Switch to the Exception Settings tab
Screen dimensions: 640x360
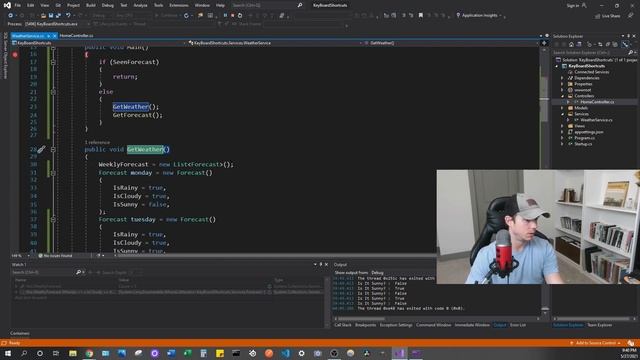(396, 325)
